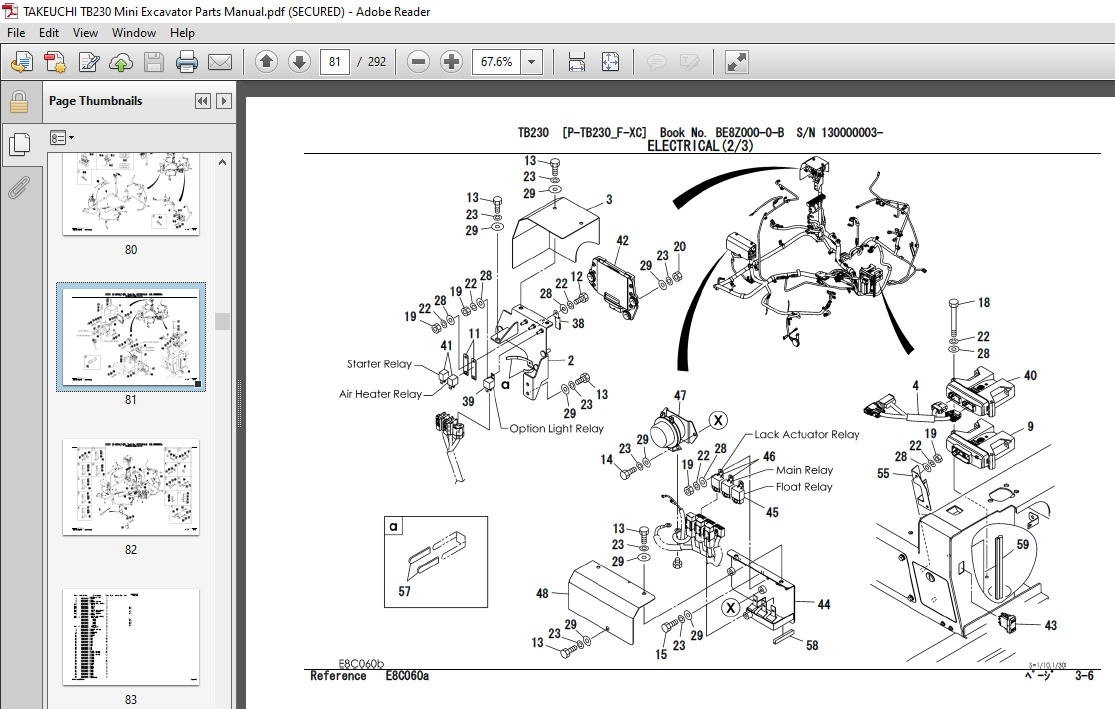Click the 67.6% zoom value field
The height and width of the screenshot is (709, 1115).
click(496, 62)
